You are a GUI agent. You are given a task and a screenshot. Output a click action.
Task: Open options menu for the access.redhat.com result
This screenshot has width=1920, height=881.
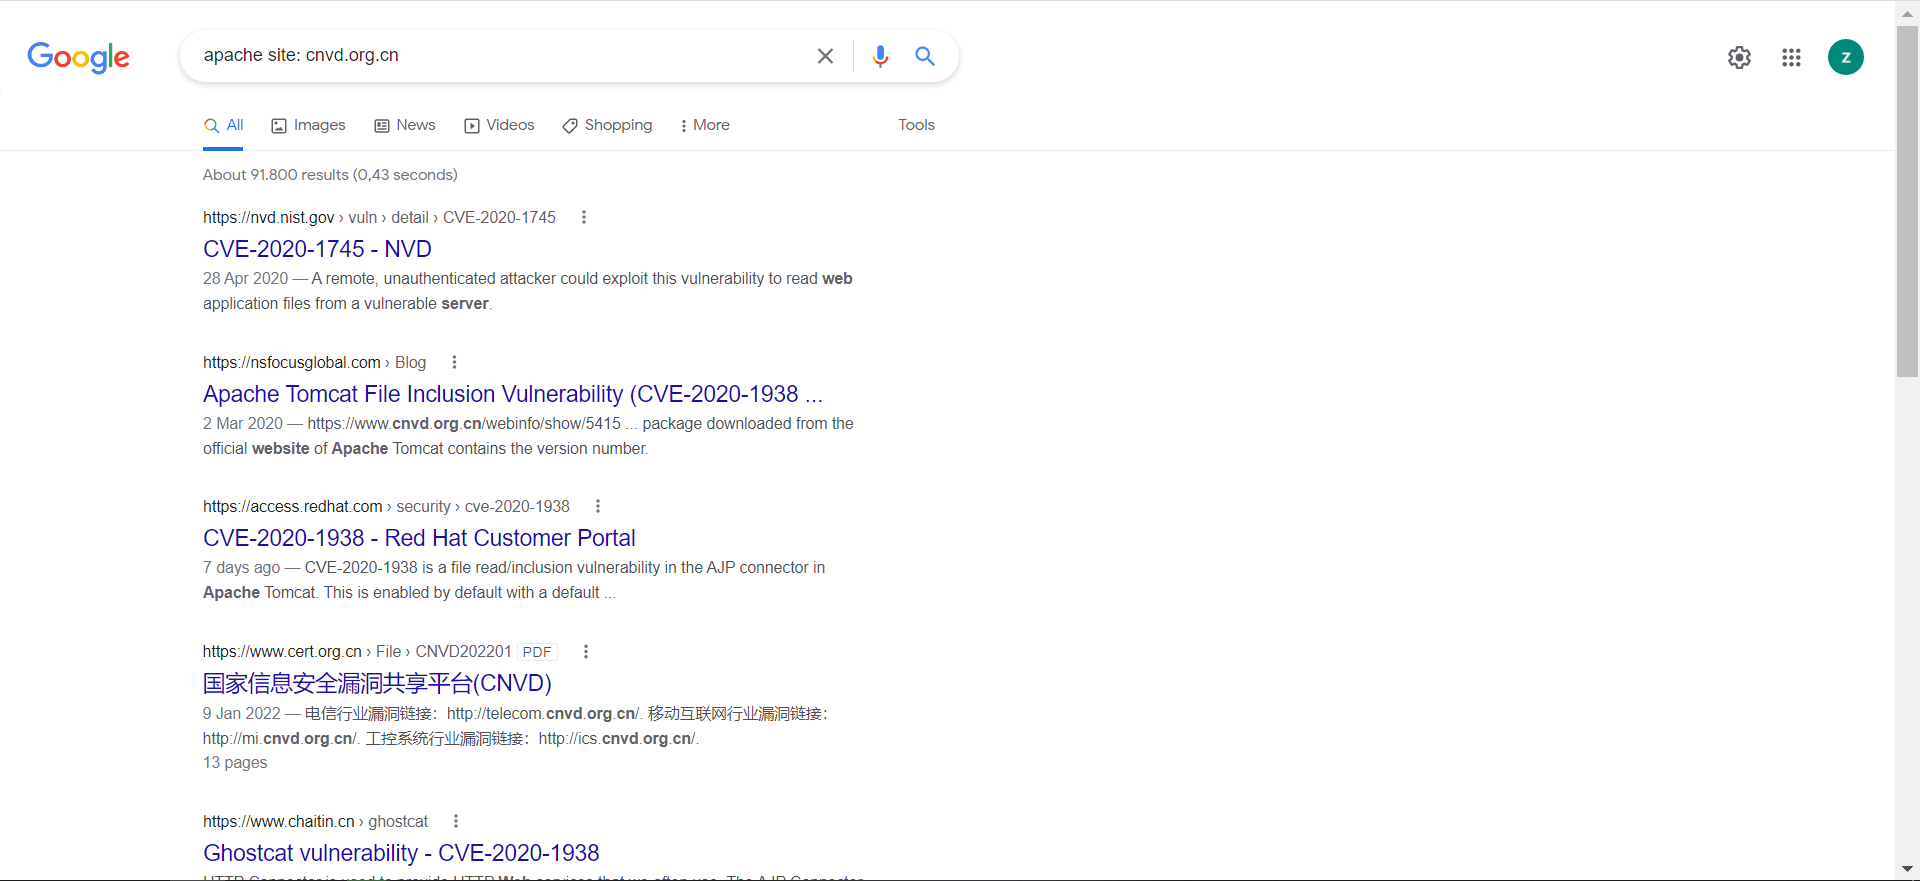(x=598, y=506)
